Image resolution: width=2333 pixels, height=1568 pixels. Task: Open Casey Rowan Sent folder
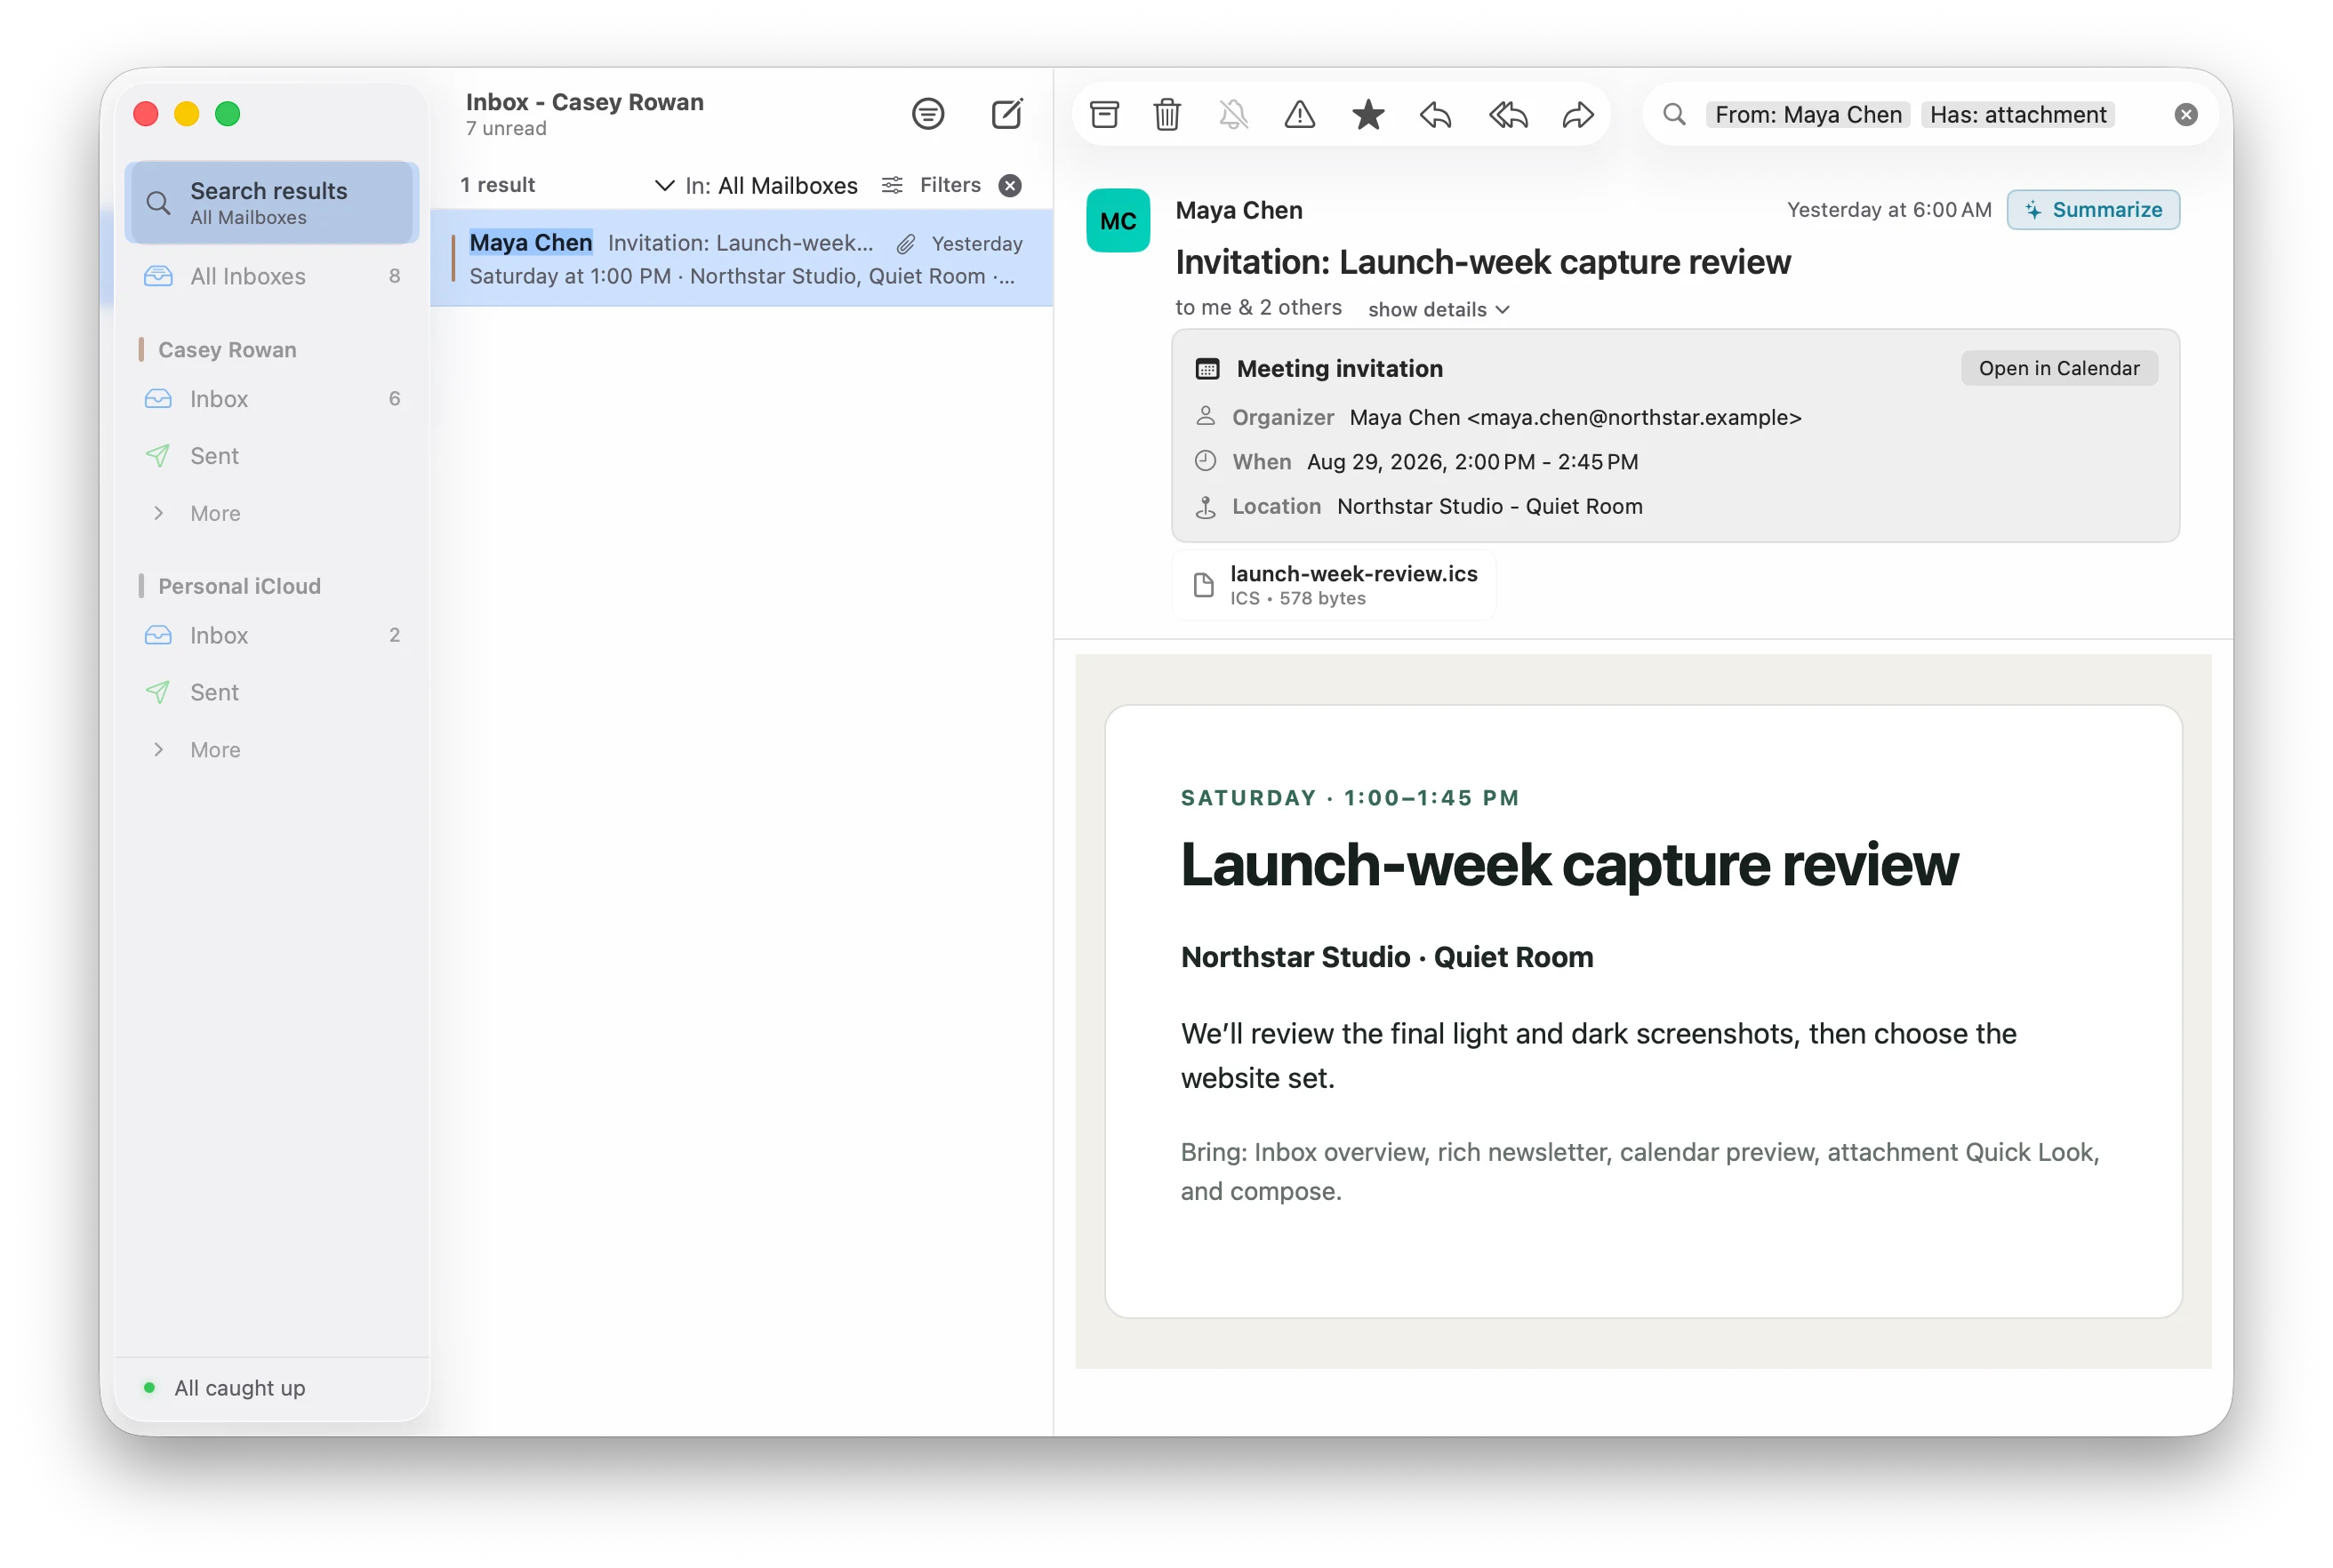(271, 456)
